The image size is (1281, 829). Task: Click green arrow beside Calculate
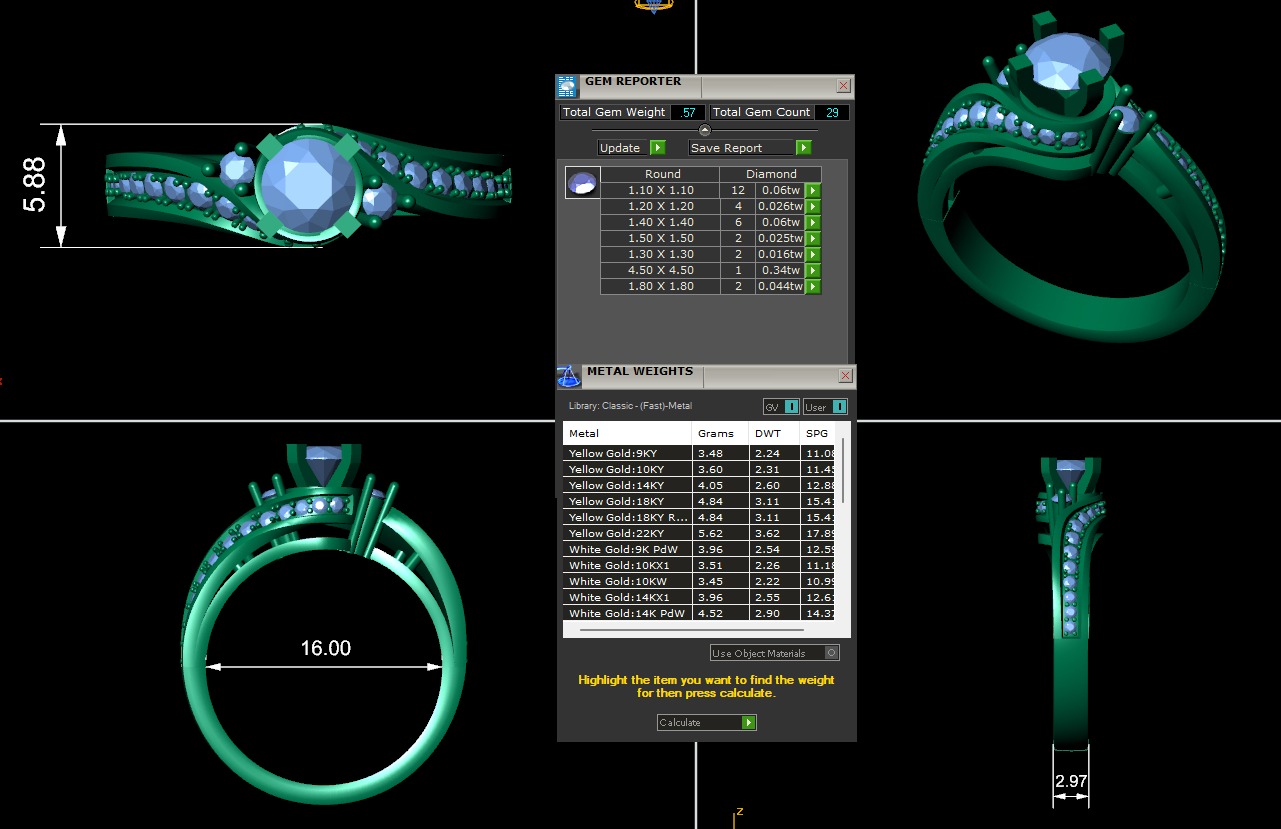point(749,722)
